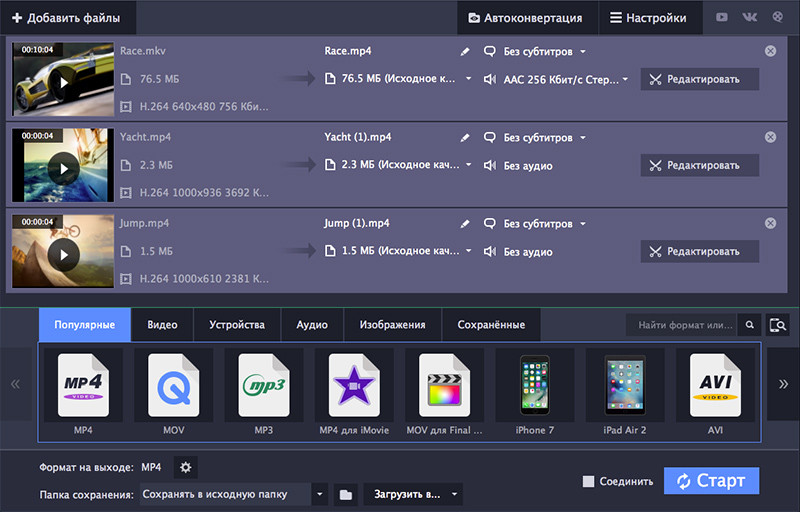800x512 pixels.
Task: Click Редактировать for Yacht.mp4
Action: click(700, 166)
